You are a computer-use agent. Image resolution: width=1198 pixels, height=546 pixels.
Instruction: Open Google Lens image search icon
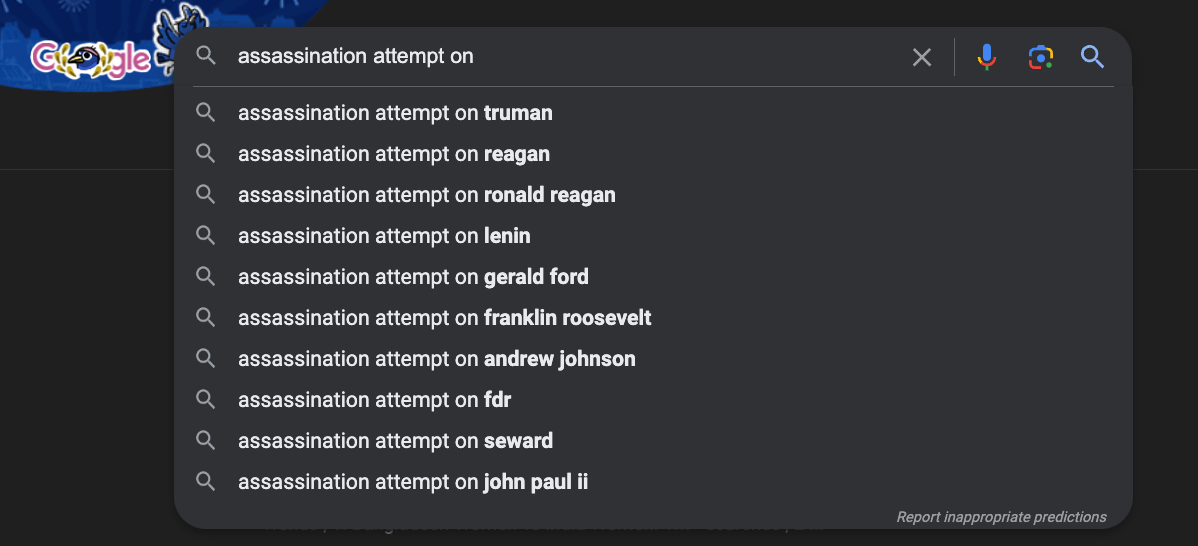[1041, 57]
